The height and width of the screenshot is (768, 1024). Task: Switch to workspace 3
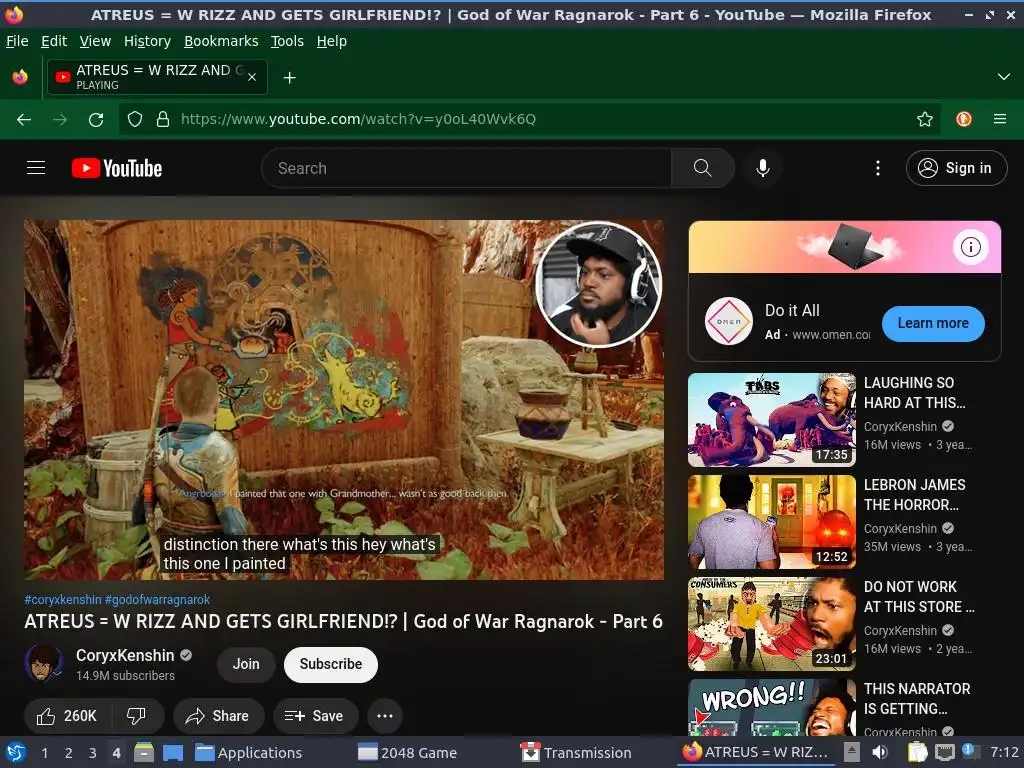tap(93, 752)
